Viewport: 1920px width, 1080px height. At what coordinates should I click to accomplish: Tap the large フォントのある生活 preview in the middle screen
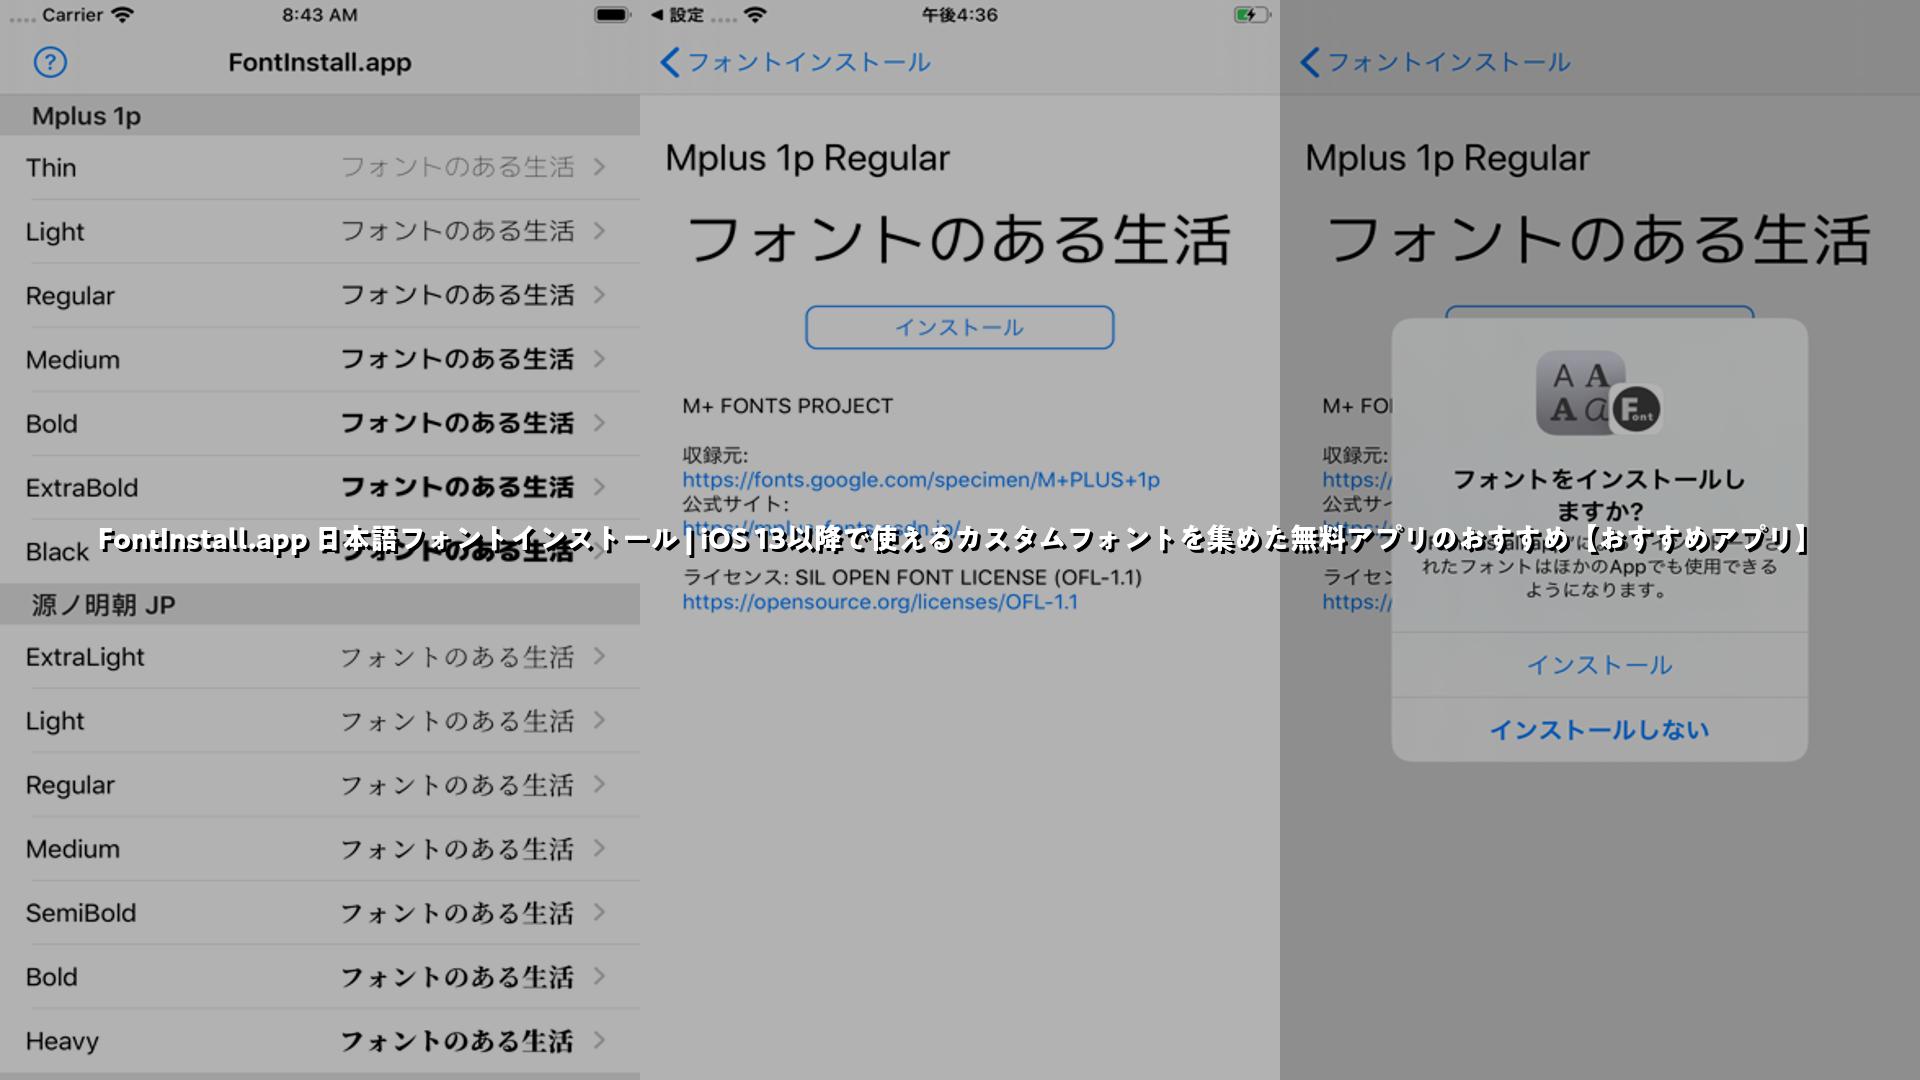click(x=958, y=240)
